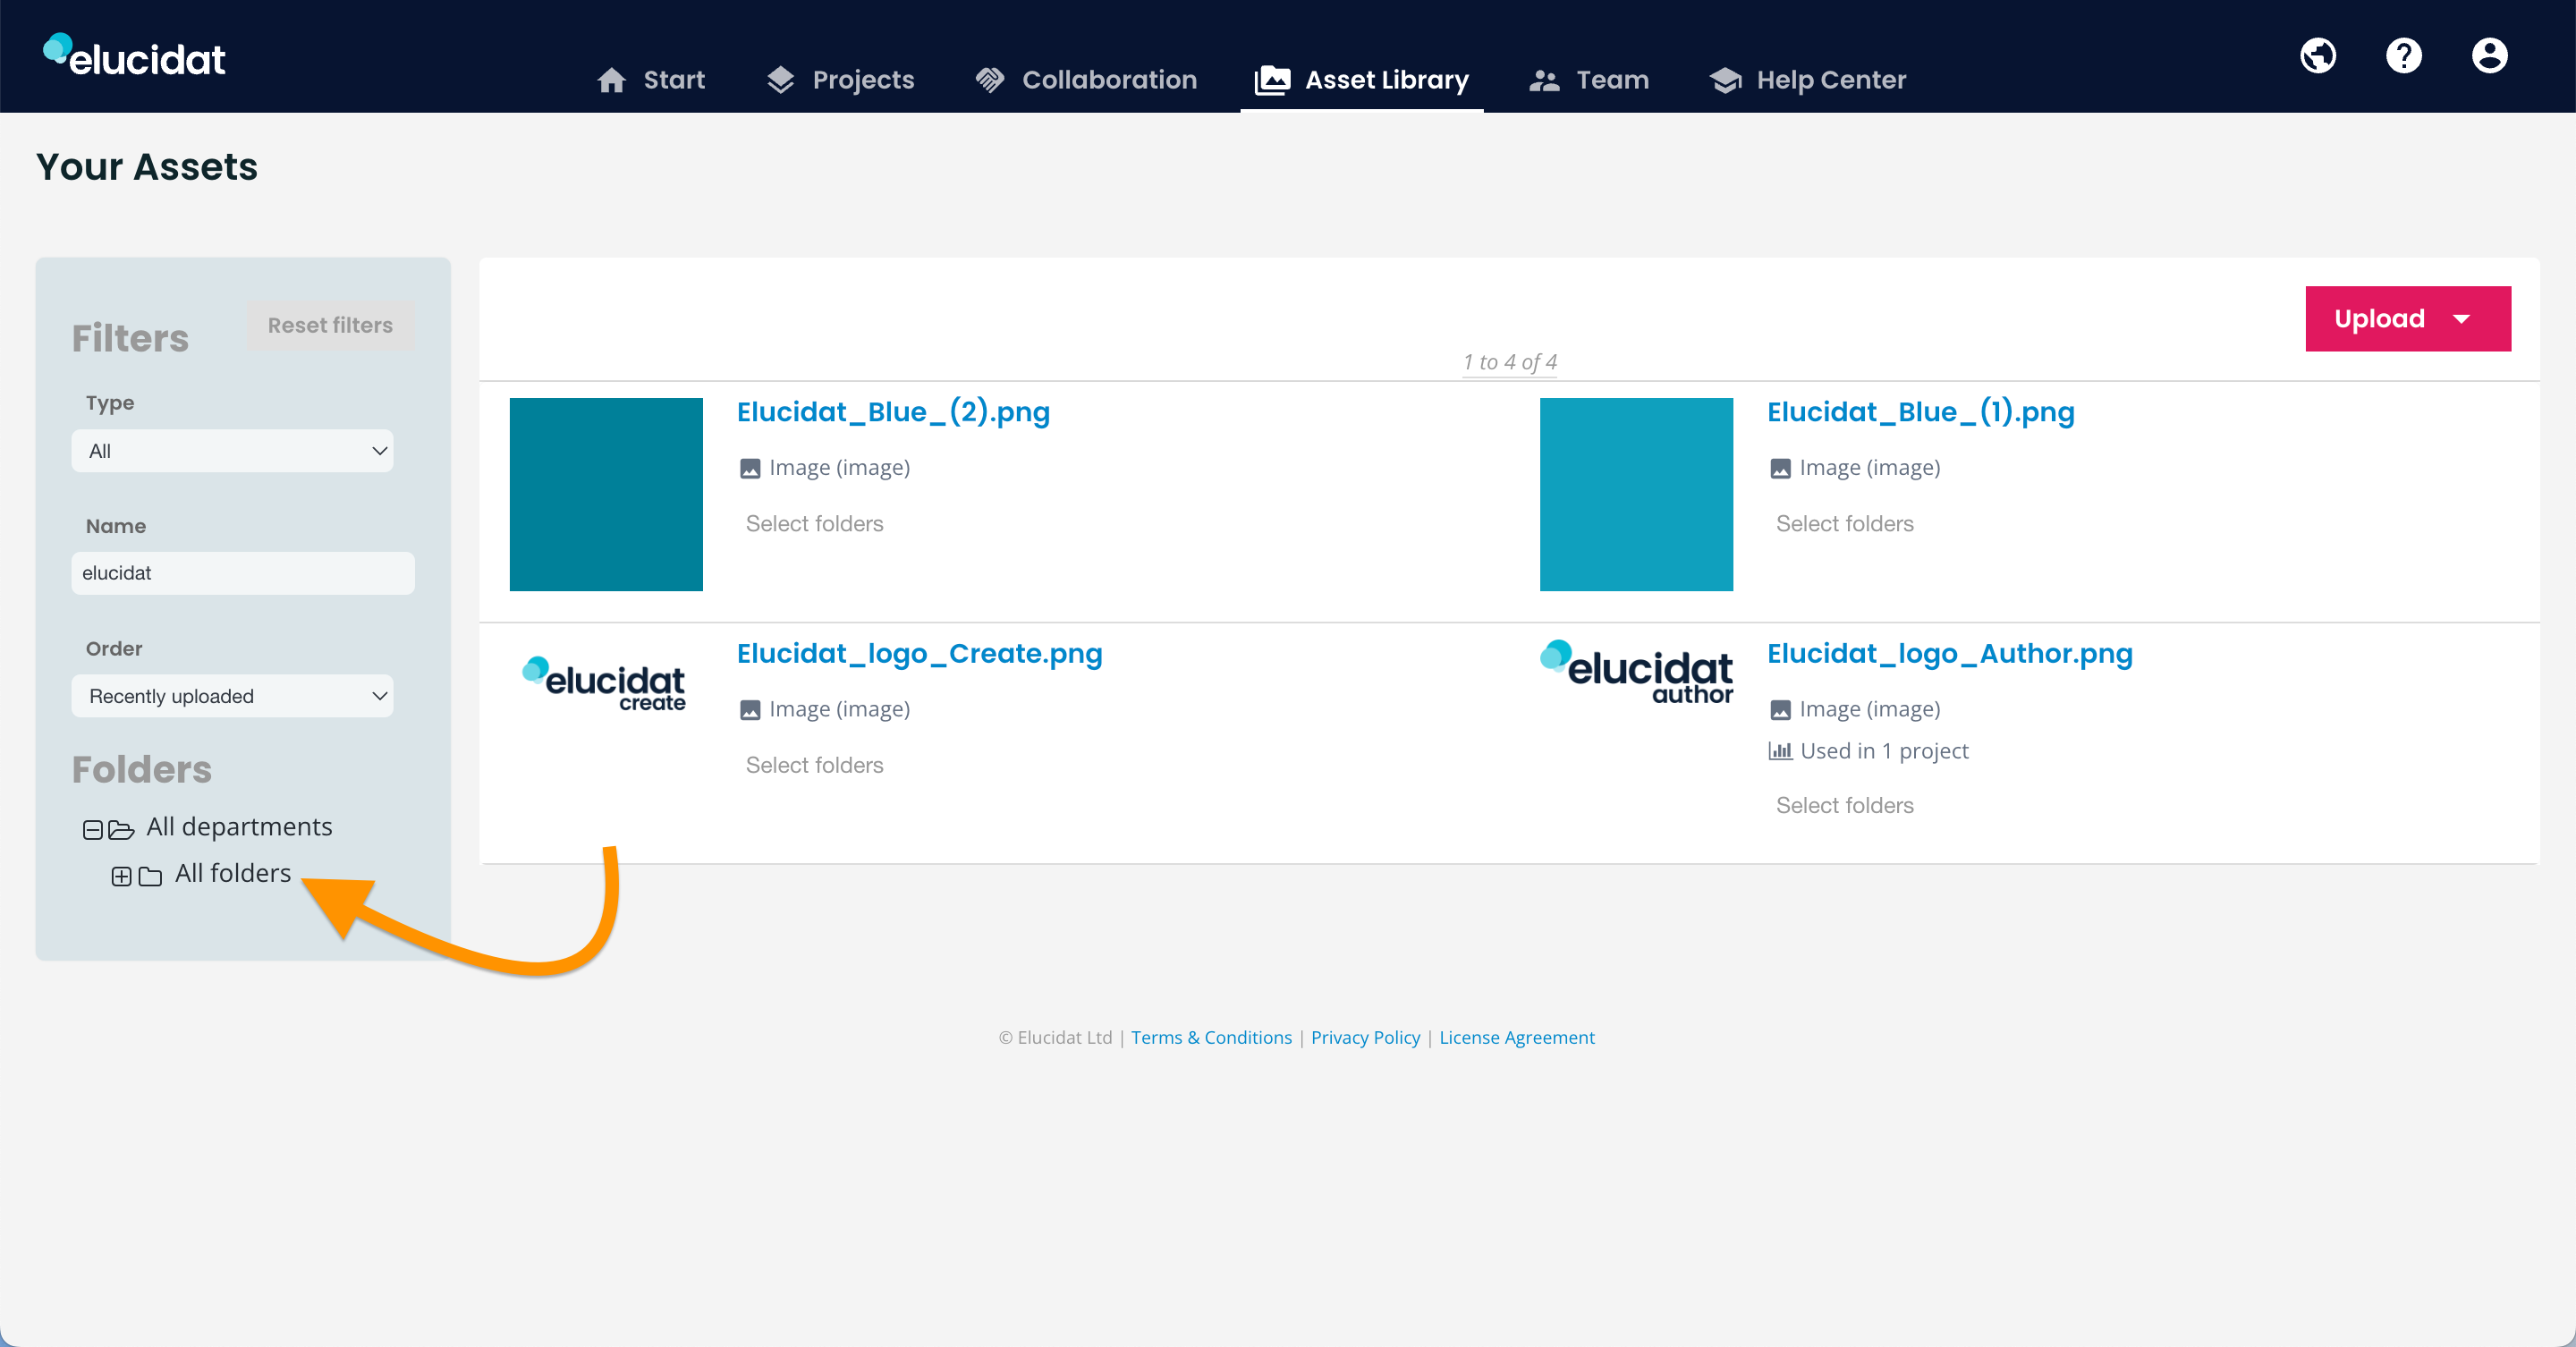Screen dimensions: 2576x1347
Task: Open the Upload dropdown button
Action: click(2408, 319)
